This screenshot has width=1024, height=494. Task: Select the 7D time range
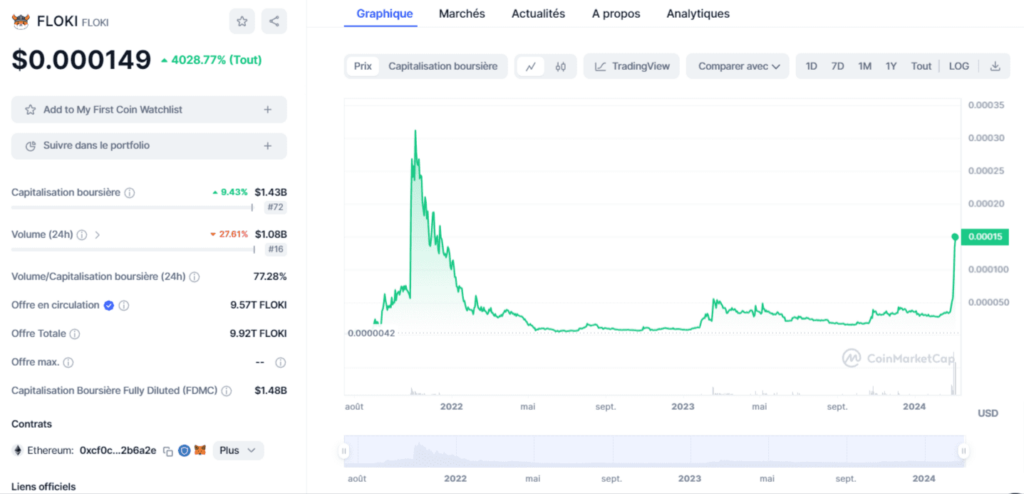837,67
